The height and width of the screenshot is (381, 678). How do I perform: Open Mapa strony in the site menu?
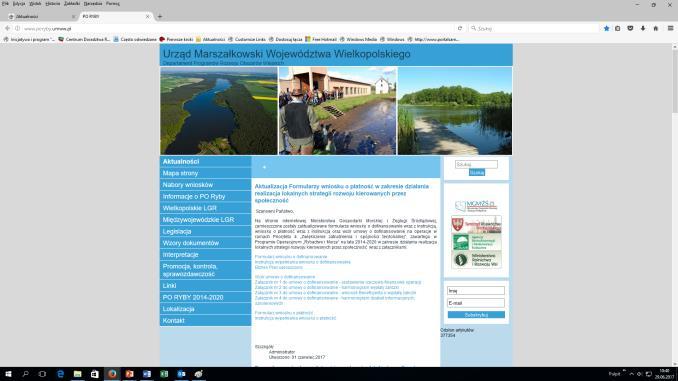pos(205,173)
